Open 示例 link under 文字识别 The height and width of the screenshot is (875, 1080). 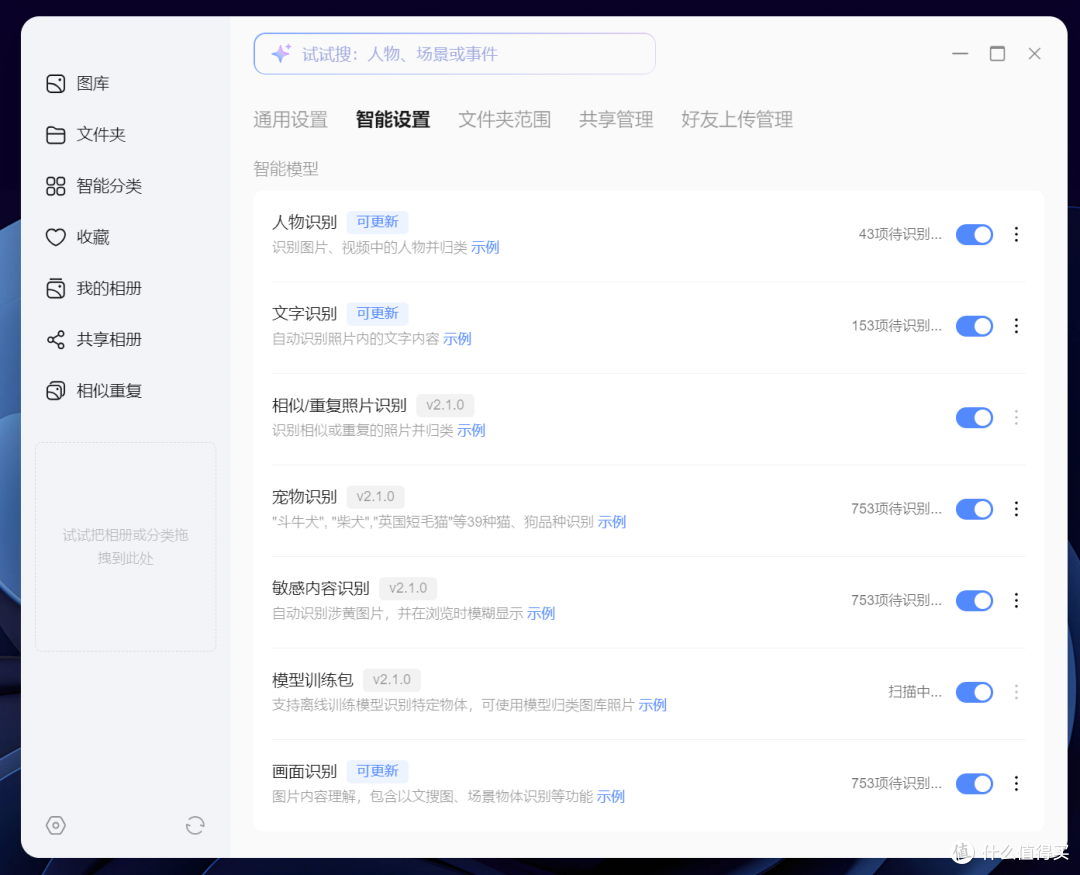[457, 339]
